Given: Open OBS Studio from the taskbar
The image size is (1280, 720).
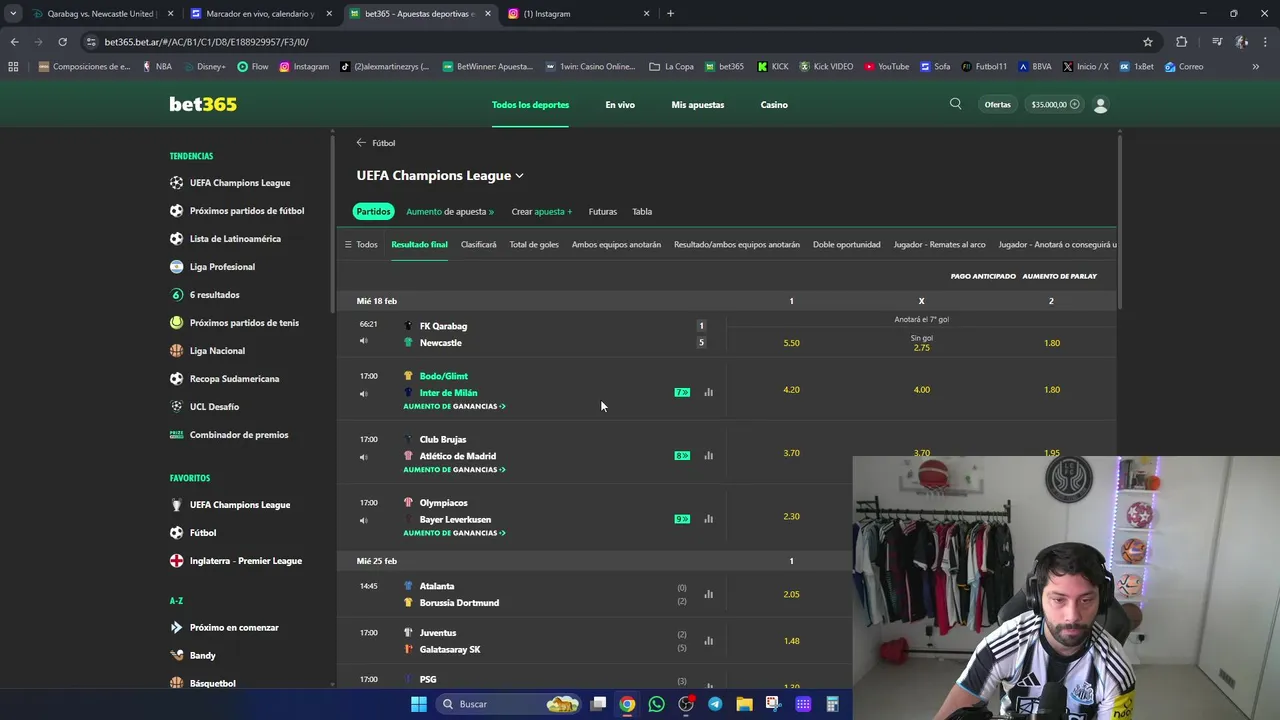Looking at the screenshot, I should 686,704.
